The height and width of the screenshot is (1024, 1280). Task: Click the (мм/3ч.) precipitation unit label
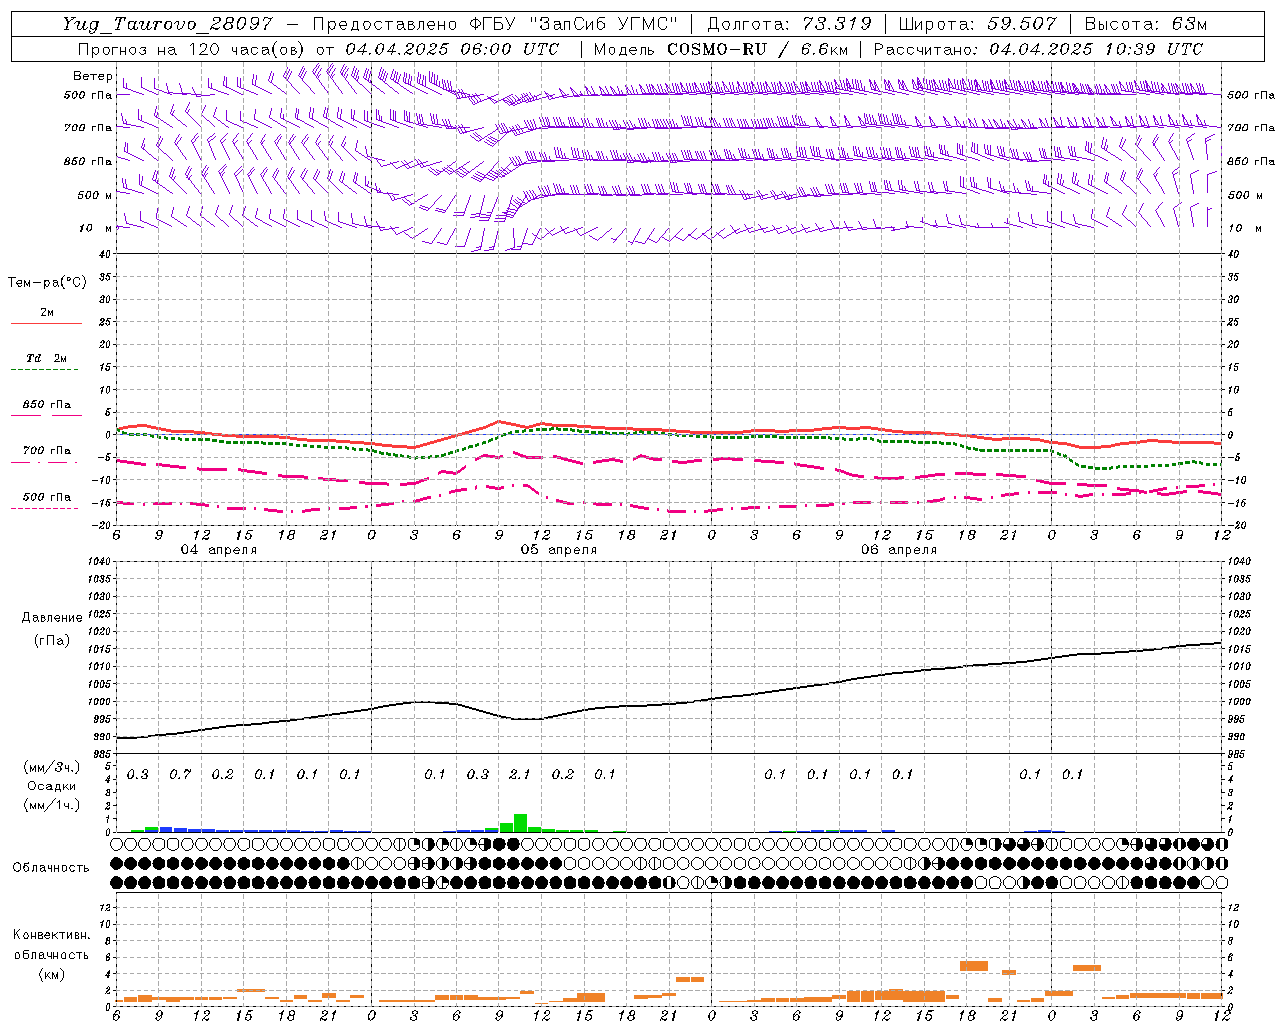[x=51, y=767]
